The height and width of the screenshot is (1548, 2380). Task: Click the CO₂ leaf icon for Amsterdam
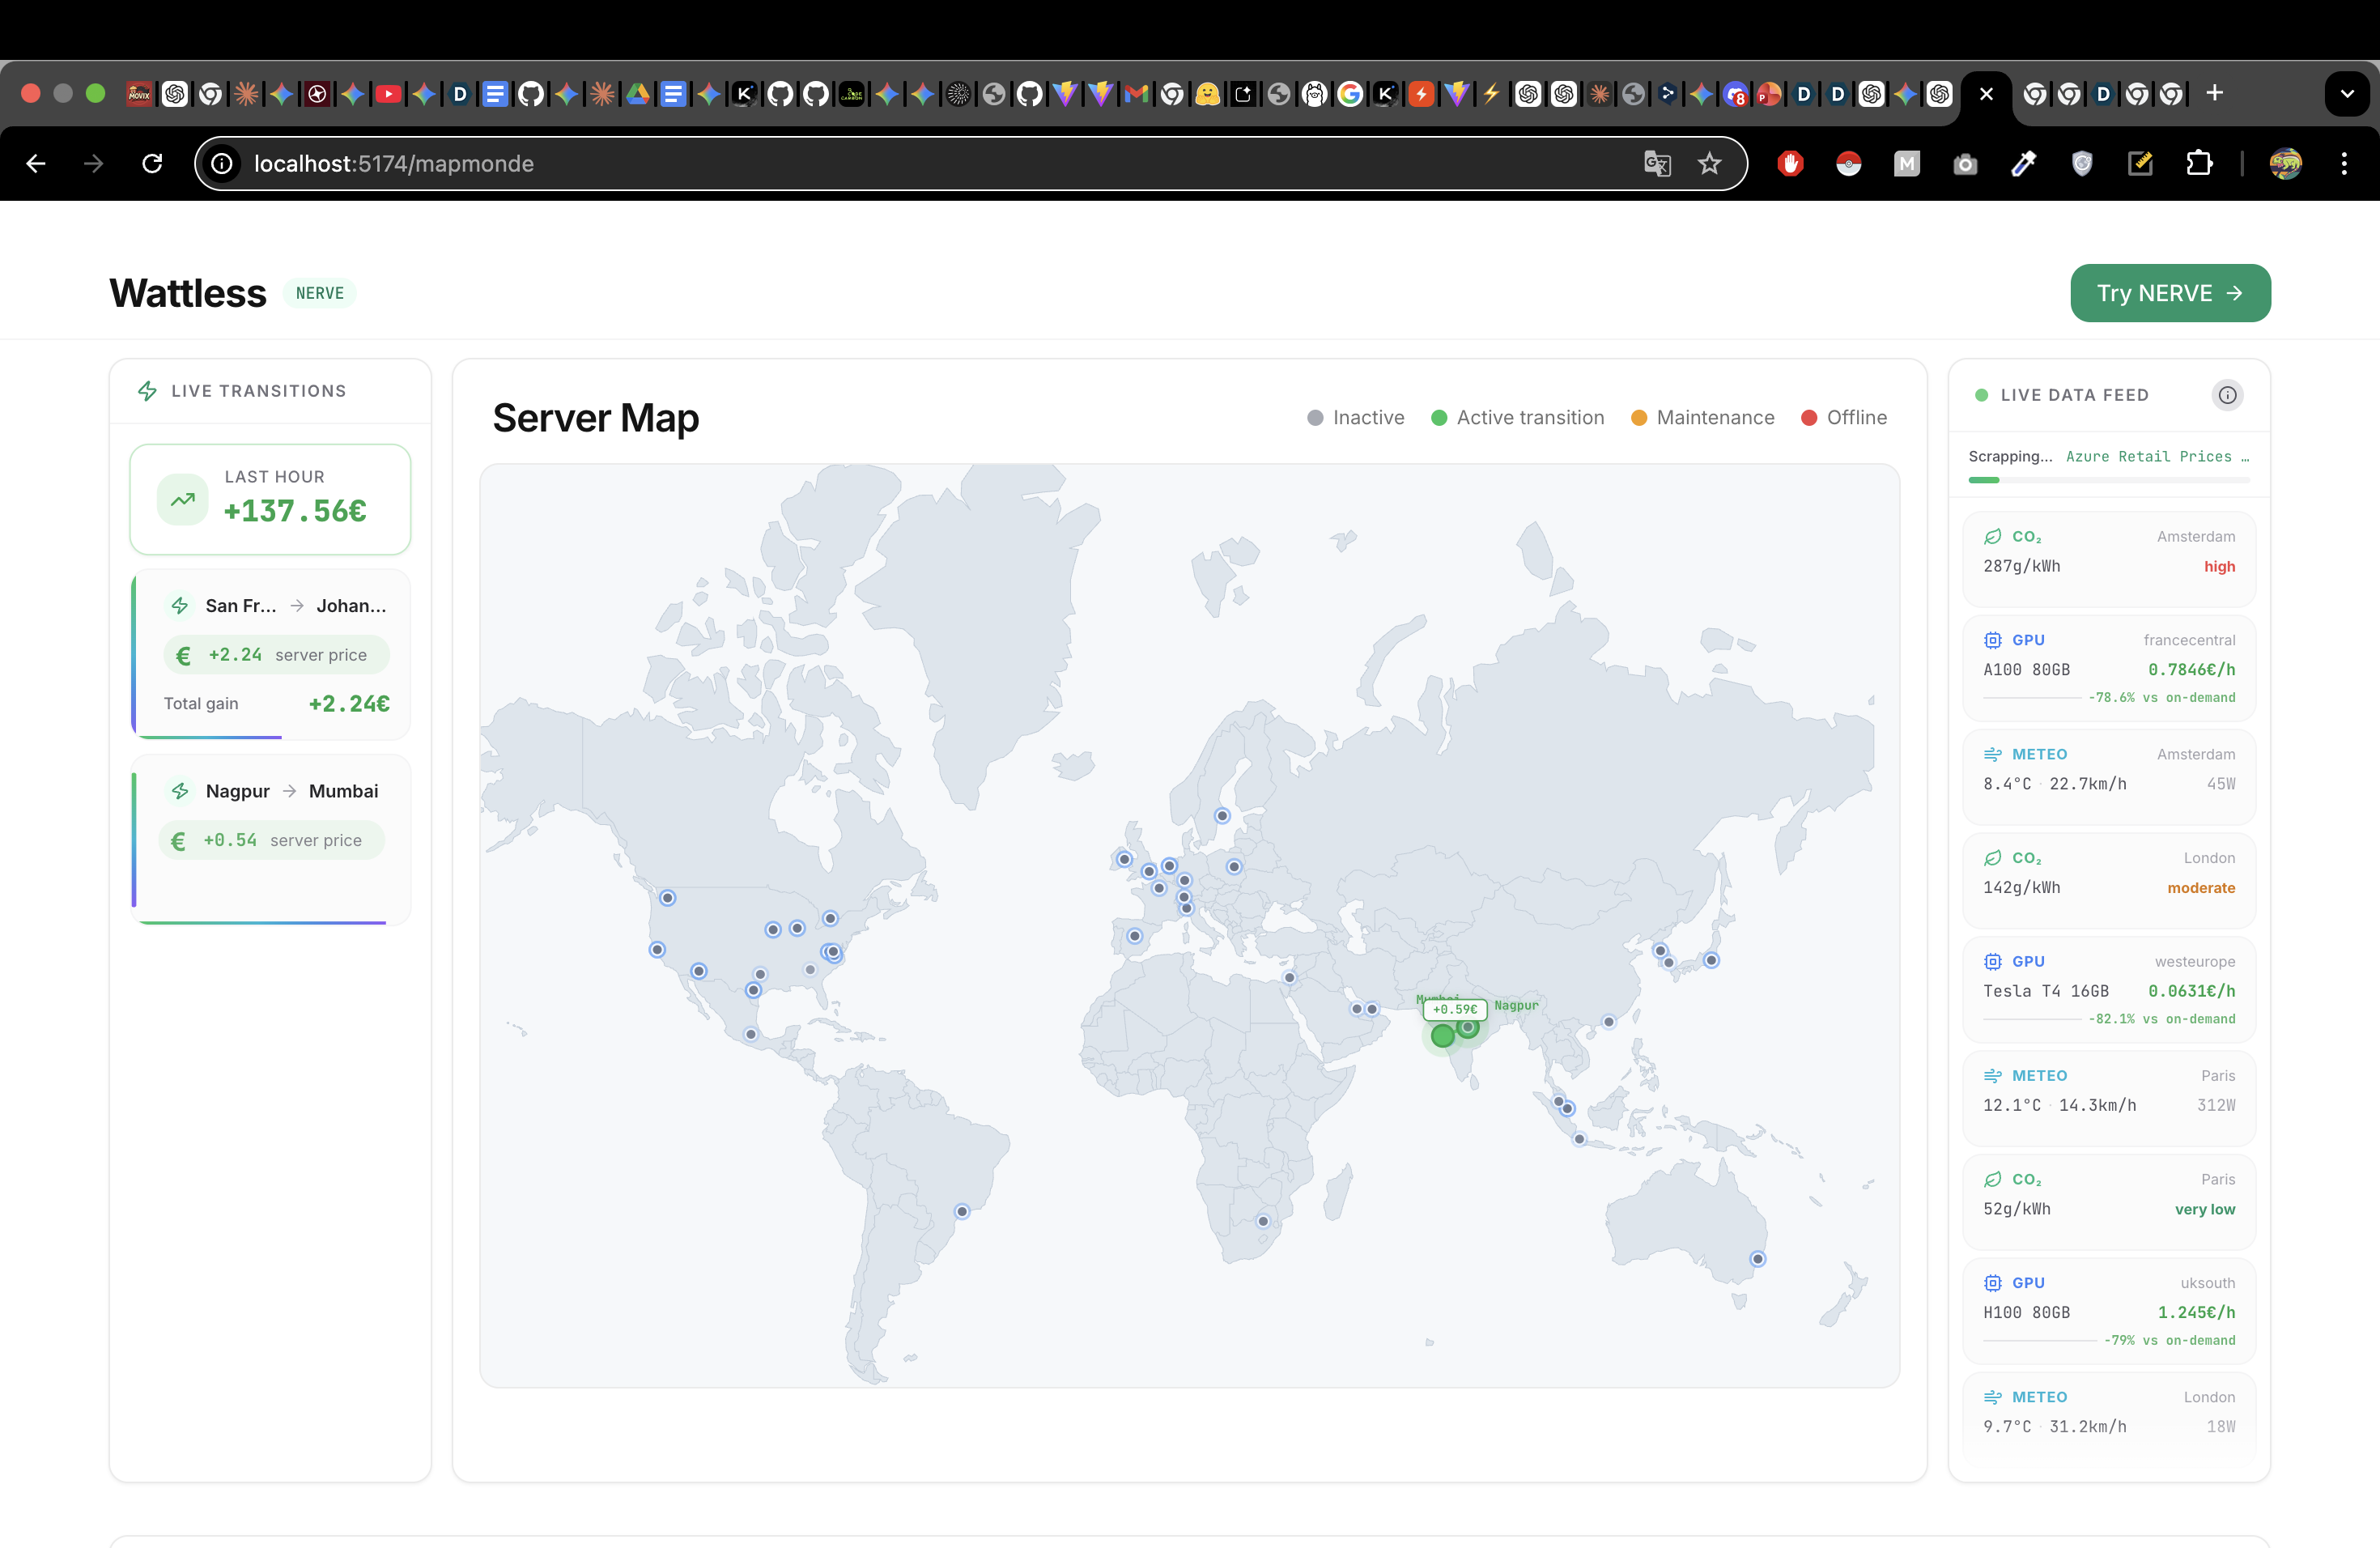(x=1992, y=537)
